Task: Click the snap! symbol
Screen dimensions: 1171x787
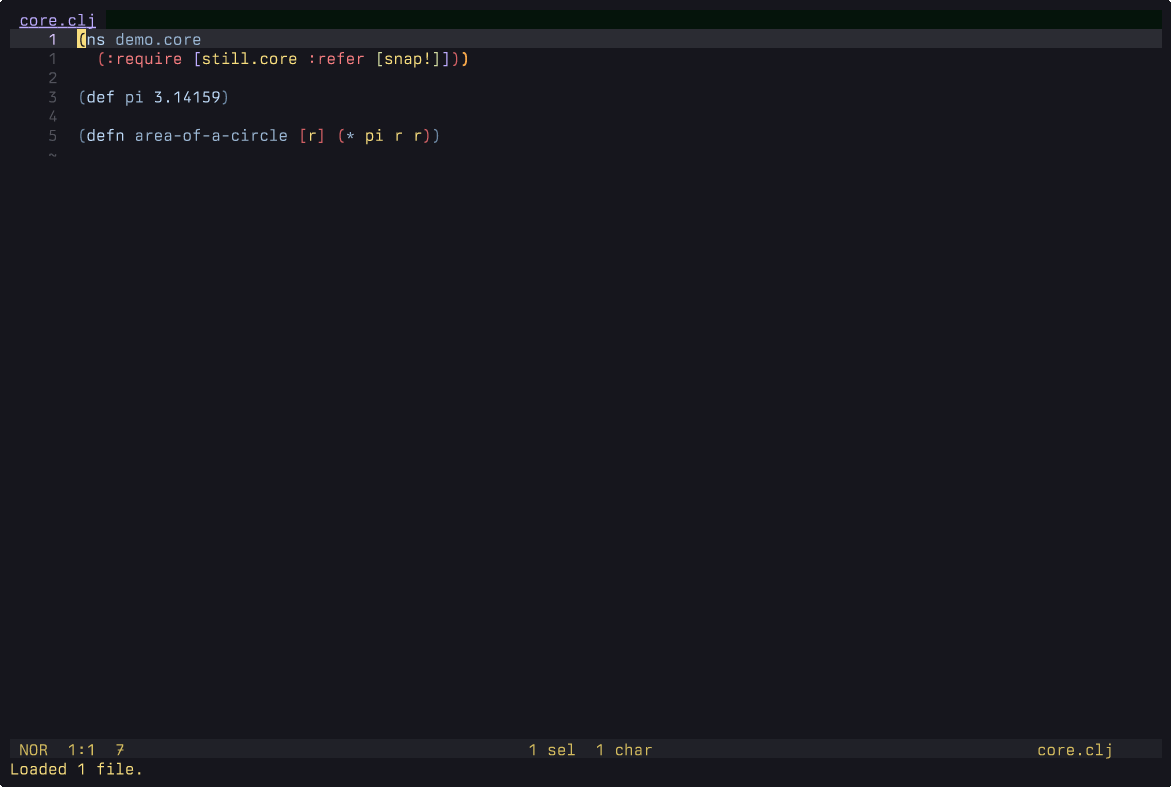Action: [x=408, y=59]
